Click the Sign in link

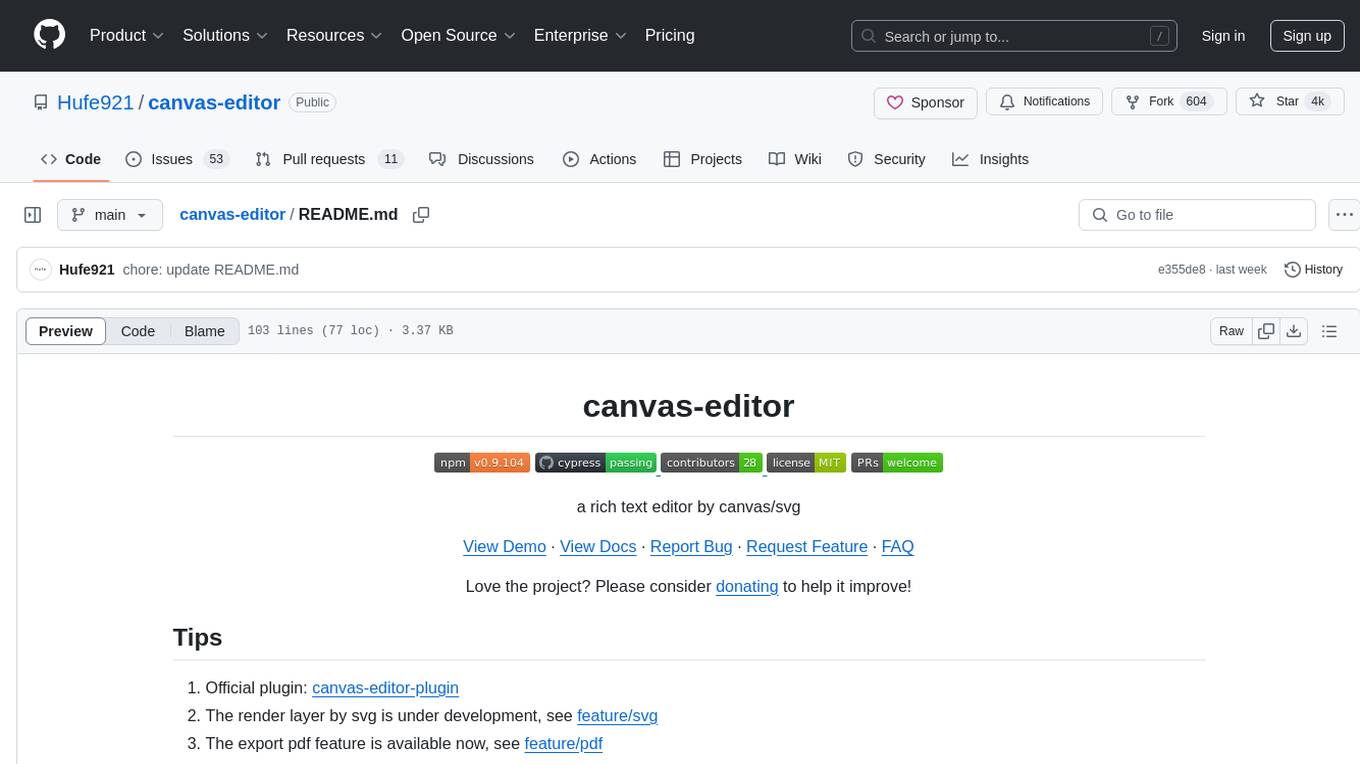pyautogui.click(x=1223, y=36)
